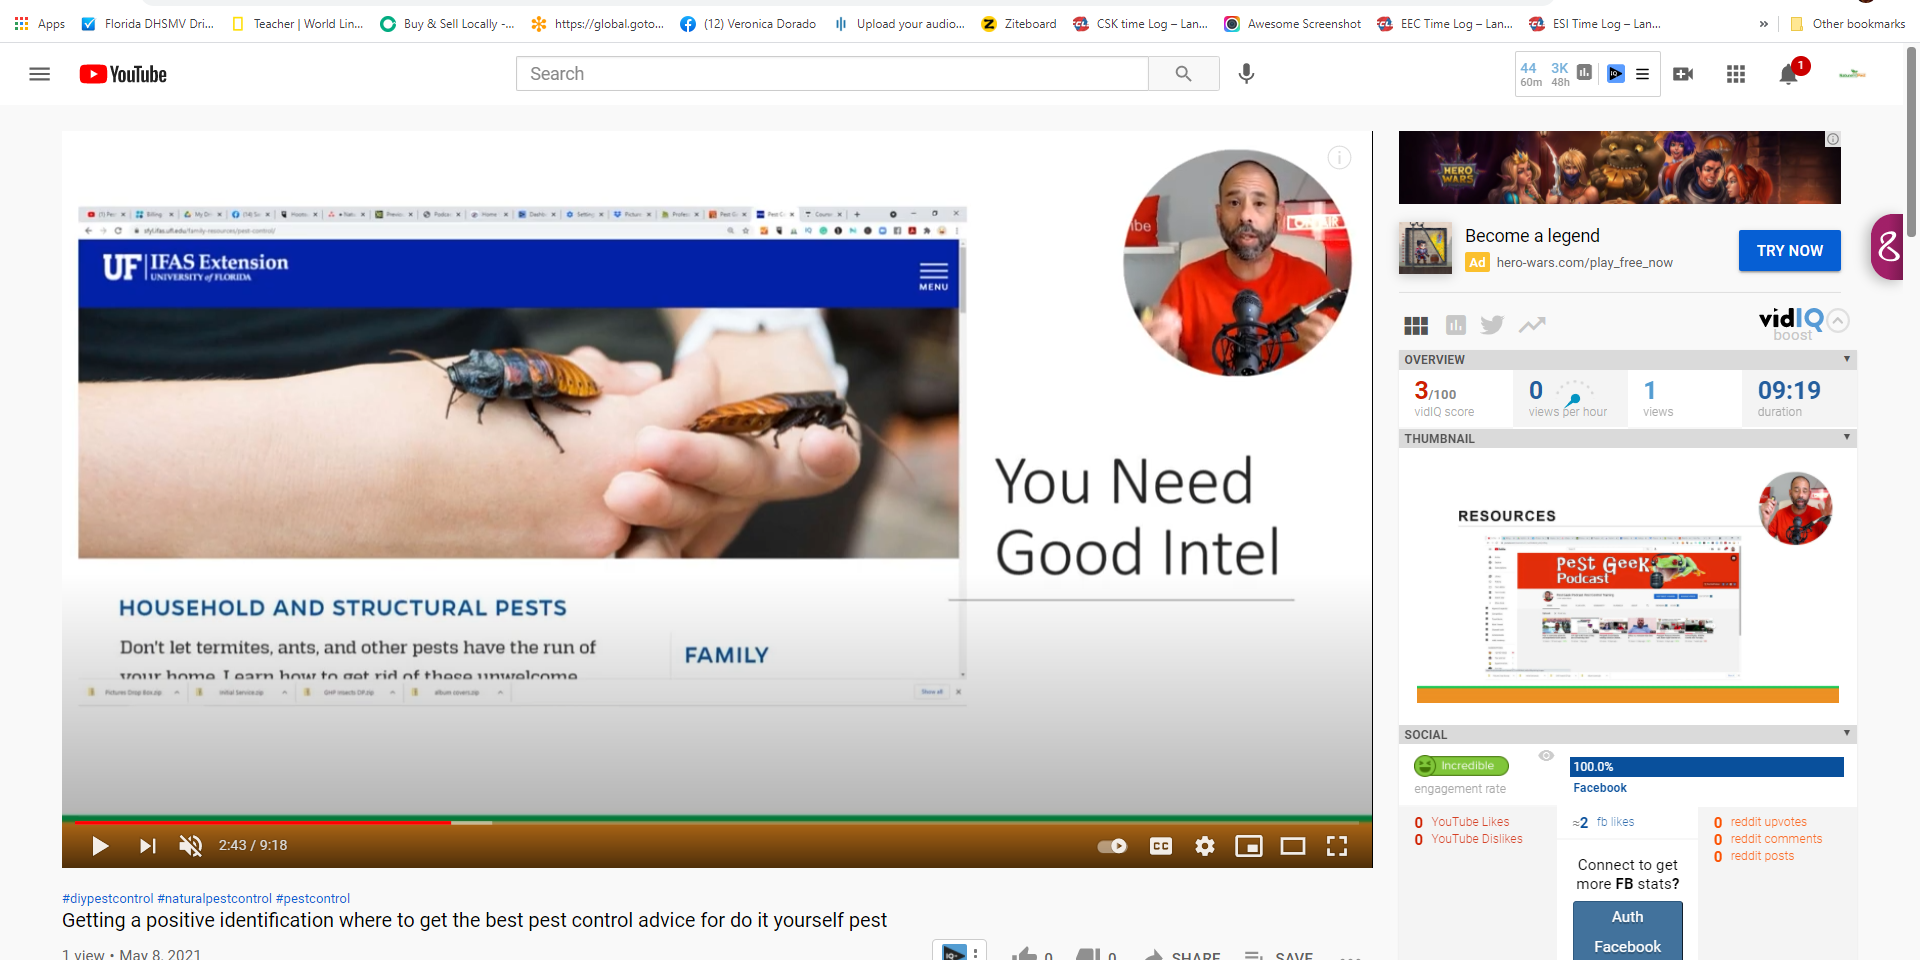Open vidIQ stats bar chart icon in header
1920x960 pixels.
[1585, 73]
